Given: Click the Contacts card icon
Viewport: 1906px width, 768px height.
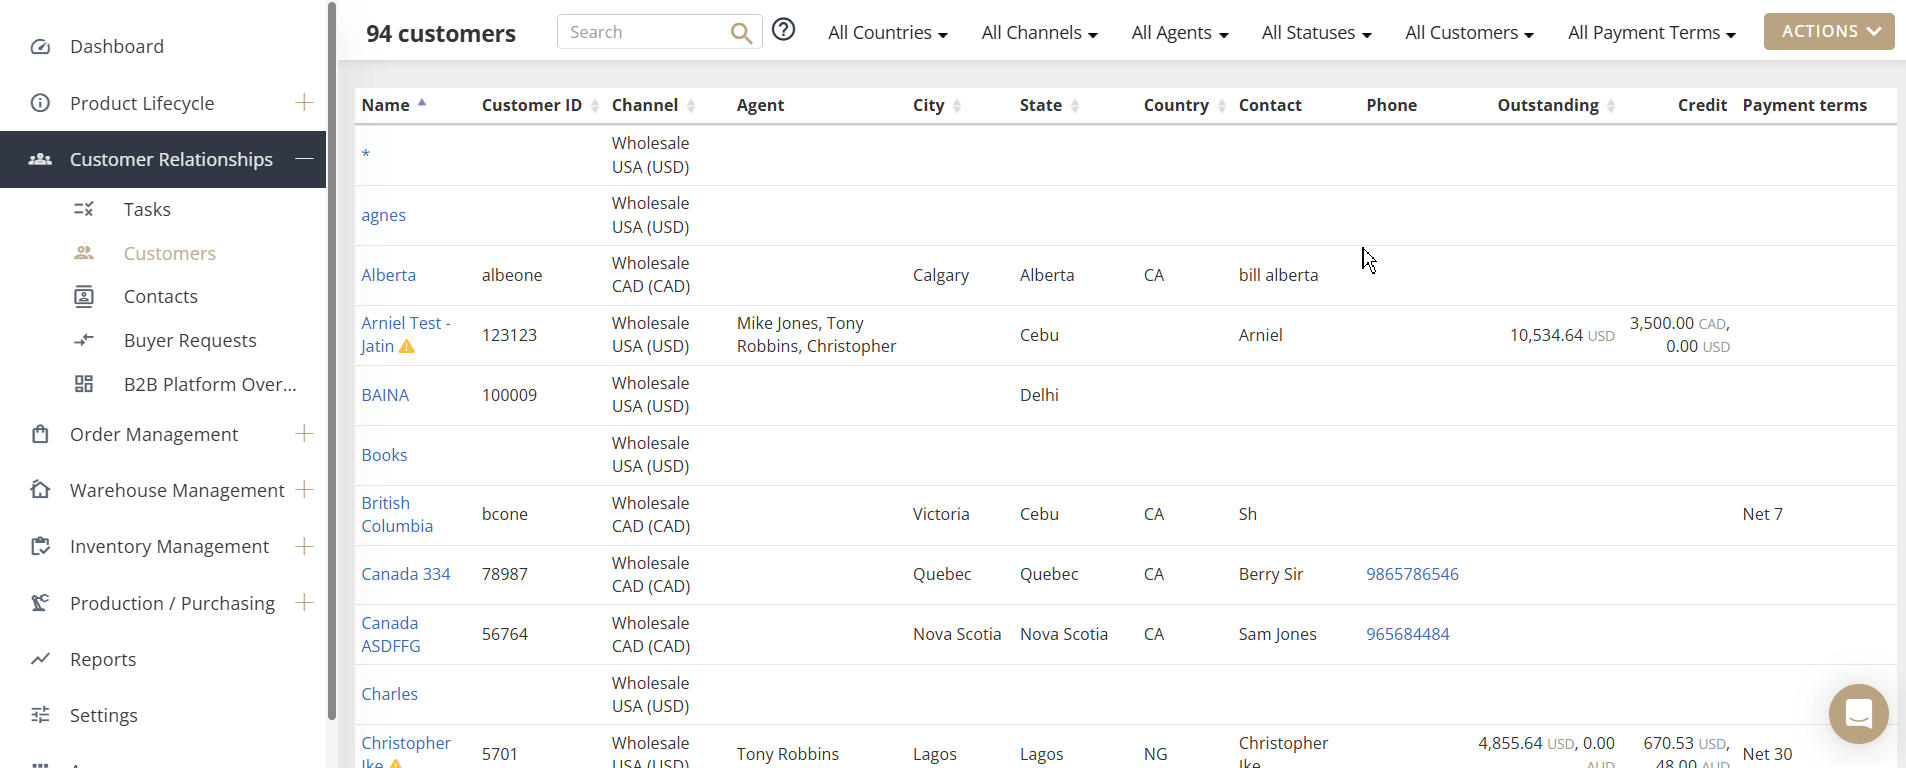Looking at the screenshot, I should click(x=84, y=296).
